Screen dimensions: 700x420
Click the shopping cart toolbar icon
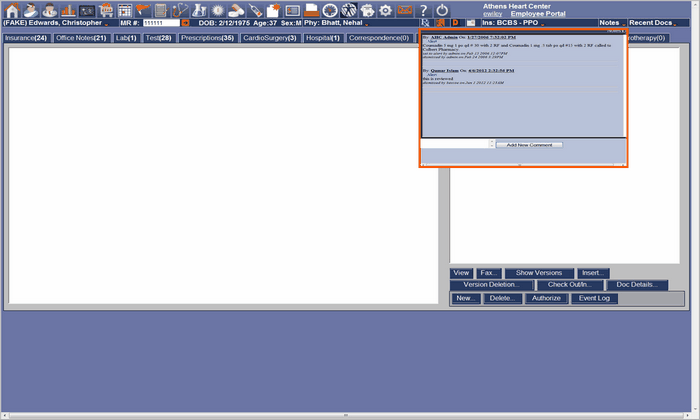[x=106, y=9]
